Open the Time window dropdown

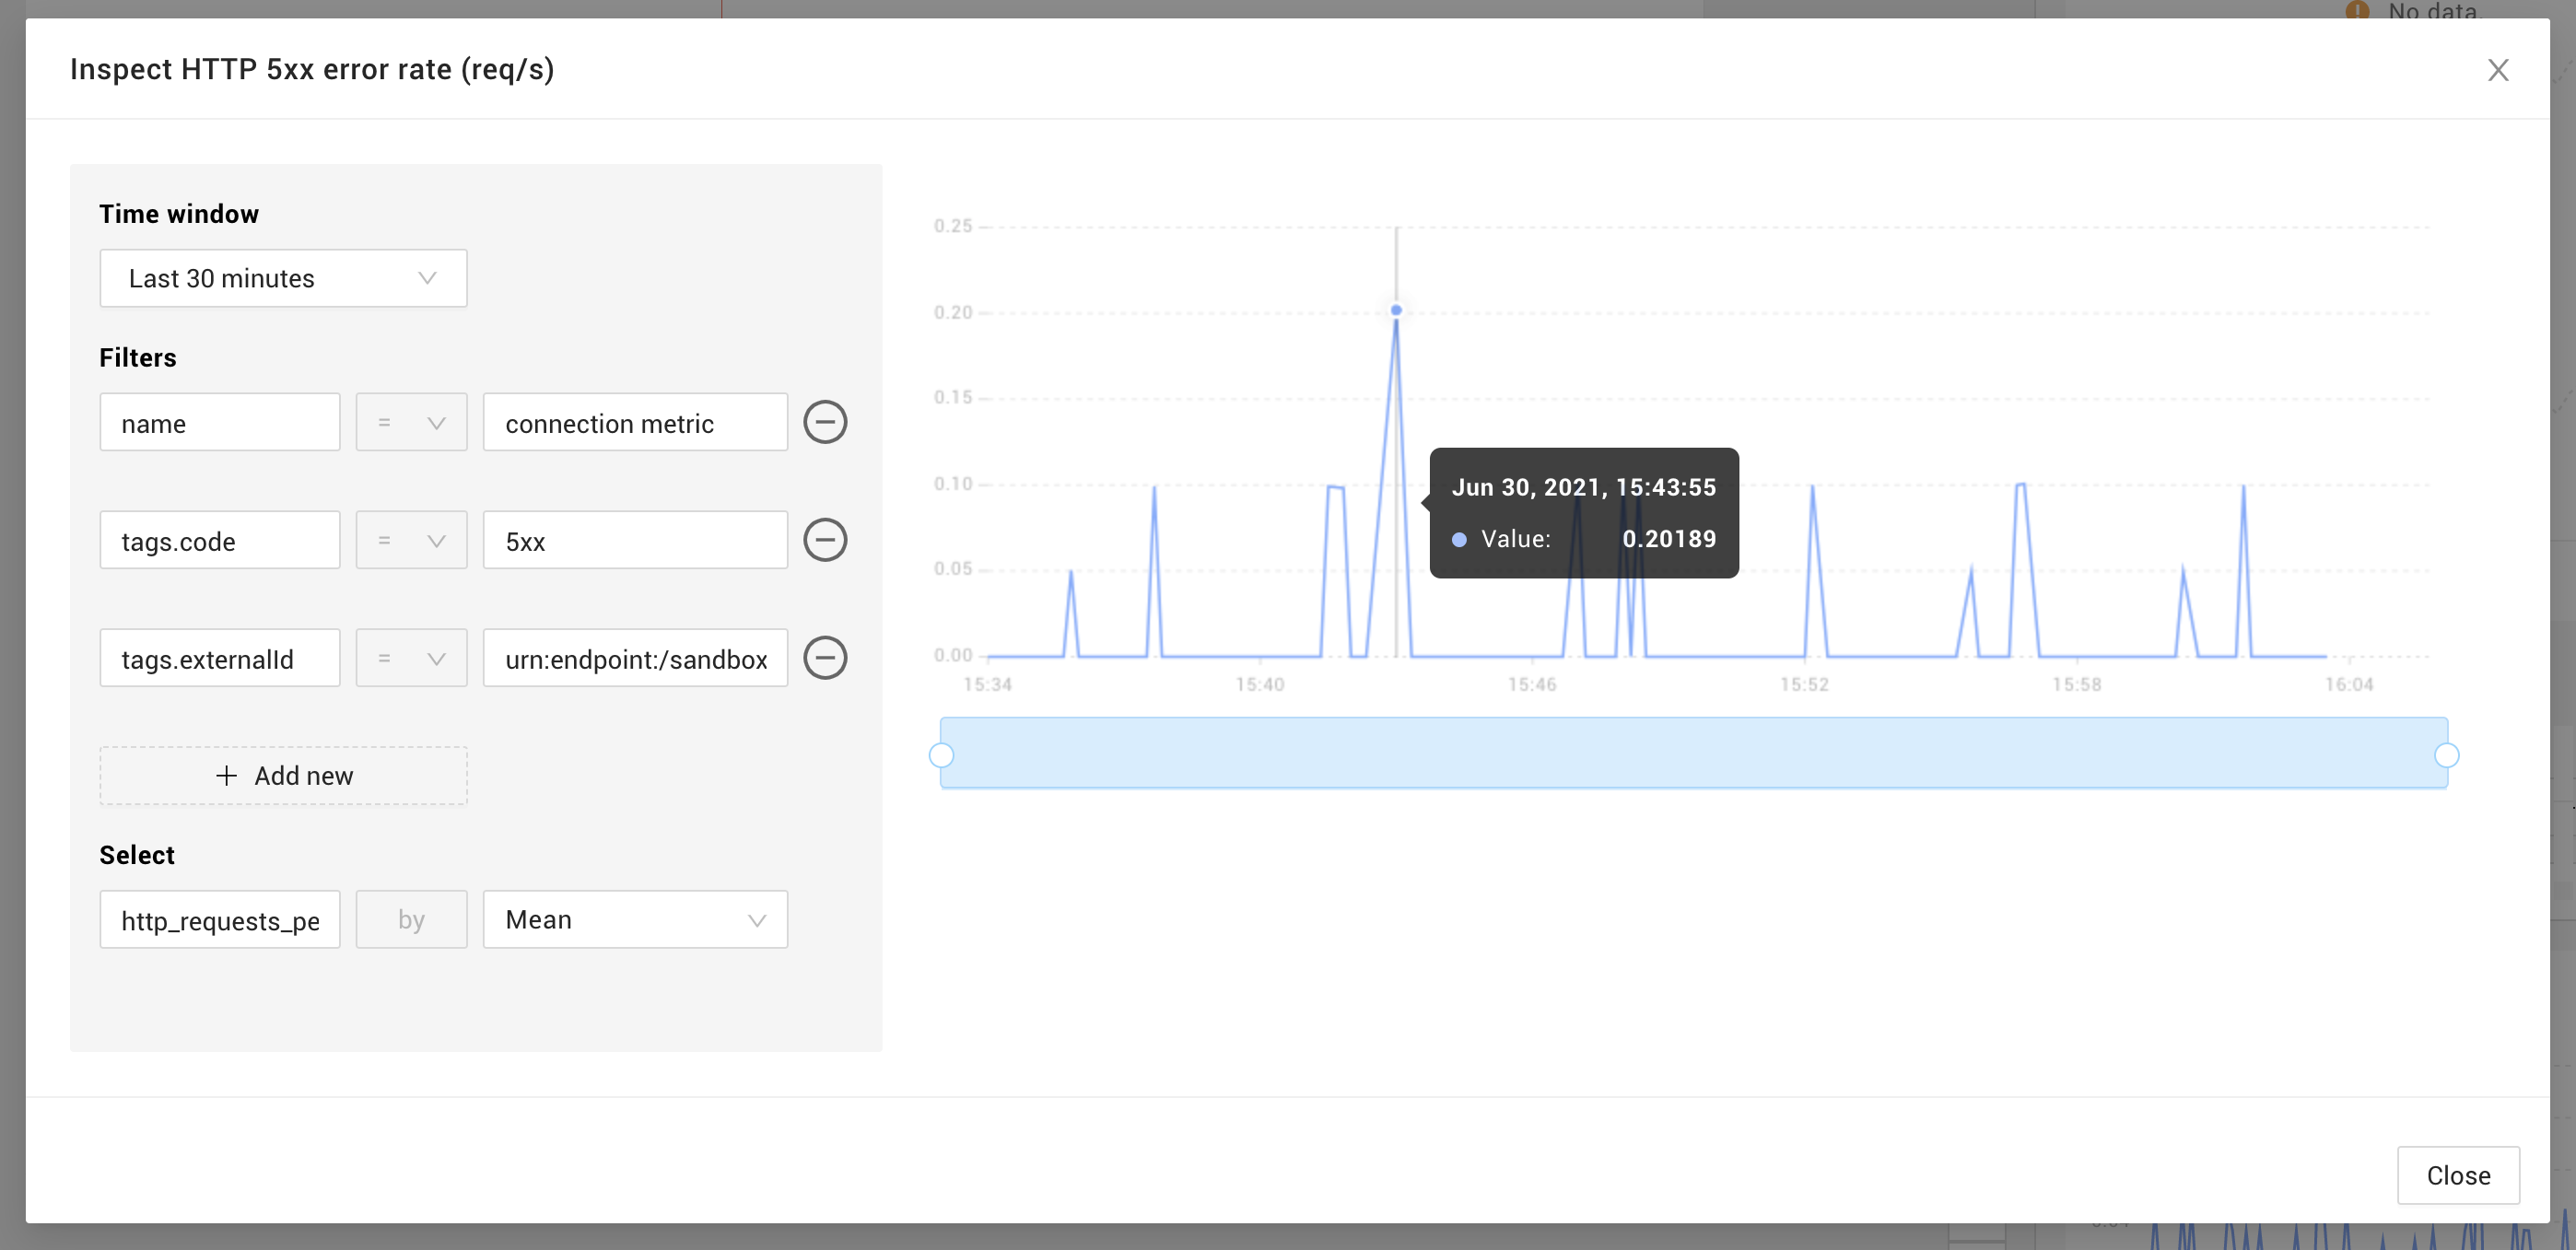pyautogui.click(x=283, y=278)
